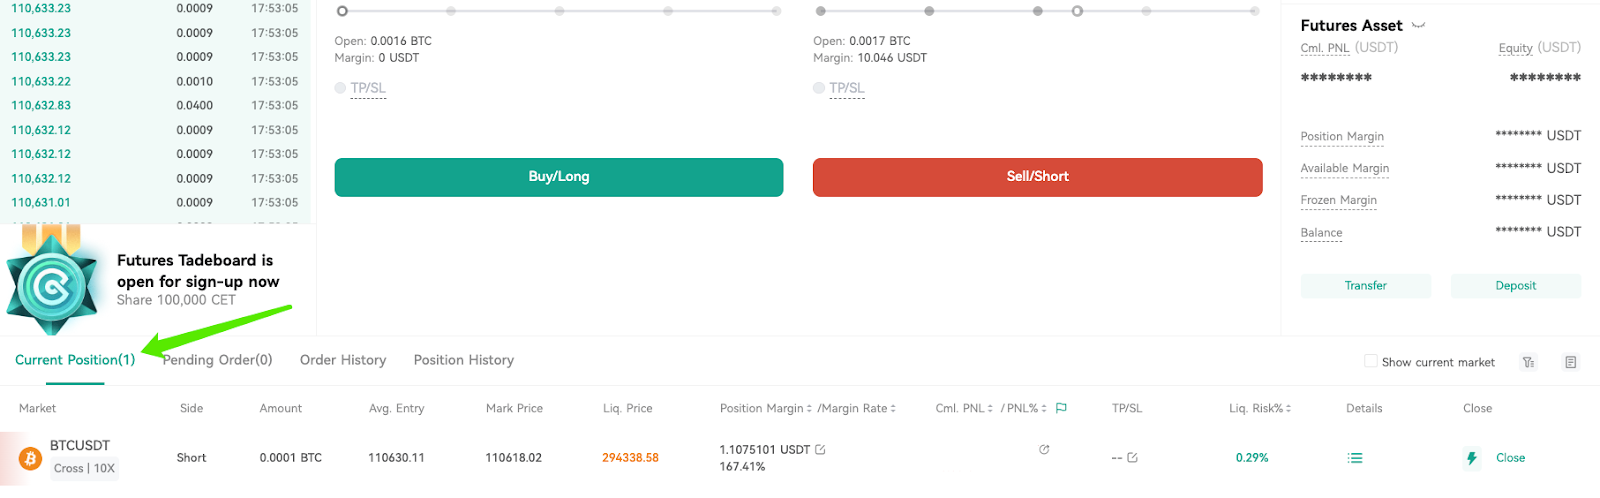
Task: Edit TP/SL for BTCUSDT position
Action: [x=1132, y=458]
